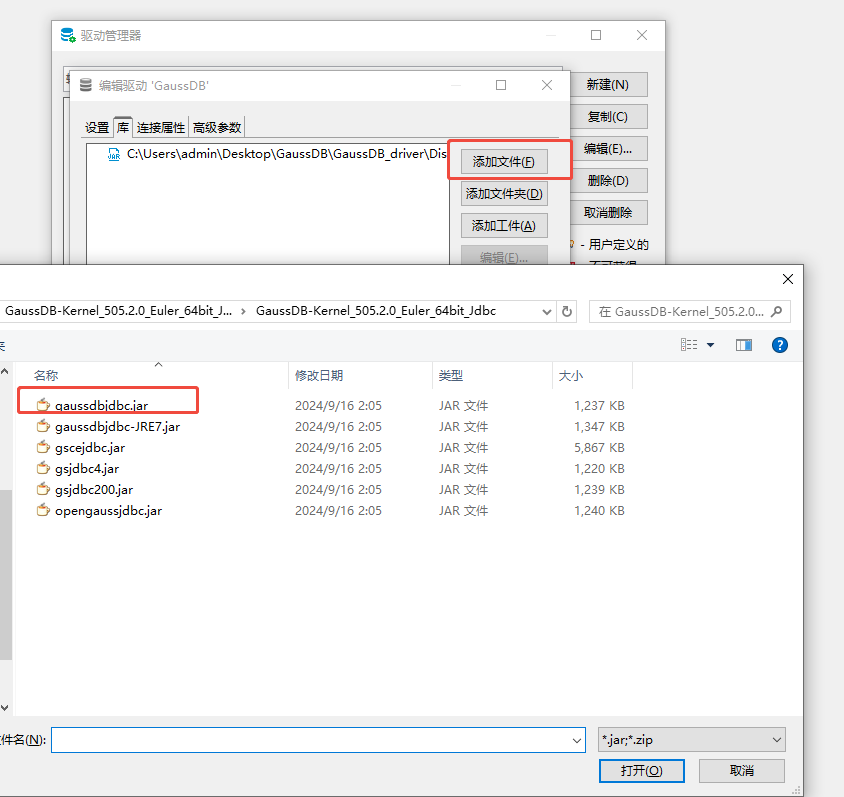Screen dimensions: 844x797
Task: Click the 添加文件(F) button
Action: pos(504,161)
